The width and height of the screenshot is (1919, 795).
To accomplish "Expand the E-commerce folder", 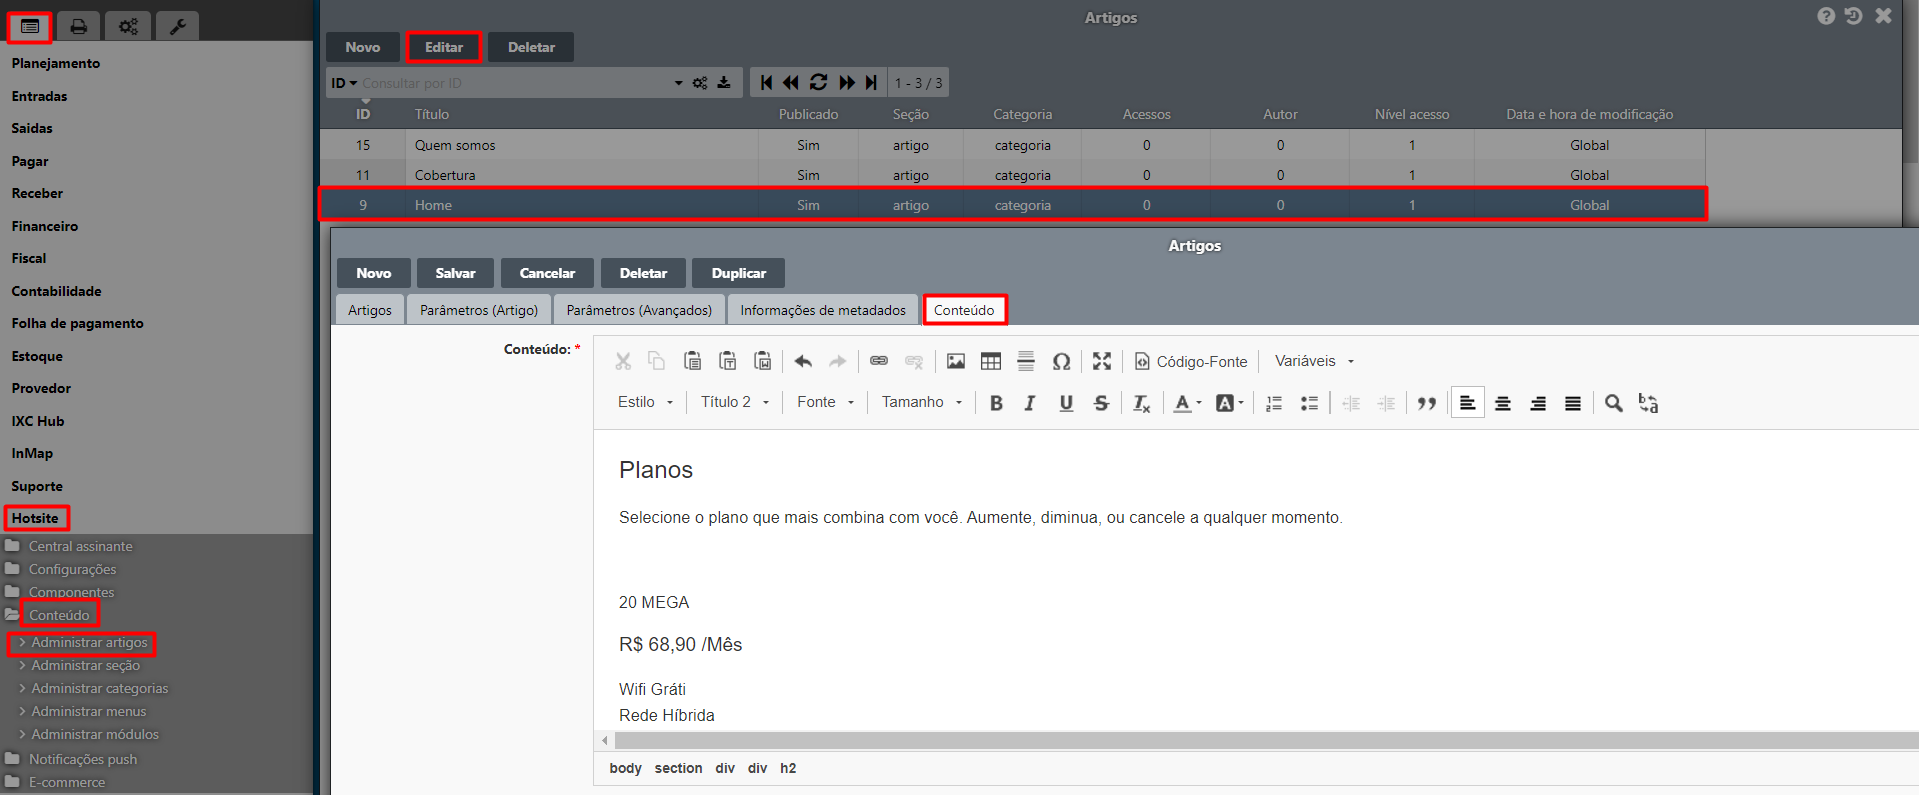I will click(x=66, y=782).
